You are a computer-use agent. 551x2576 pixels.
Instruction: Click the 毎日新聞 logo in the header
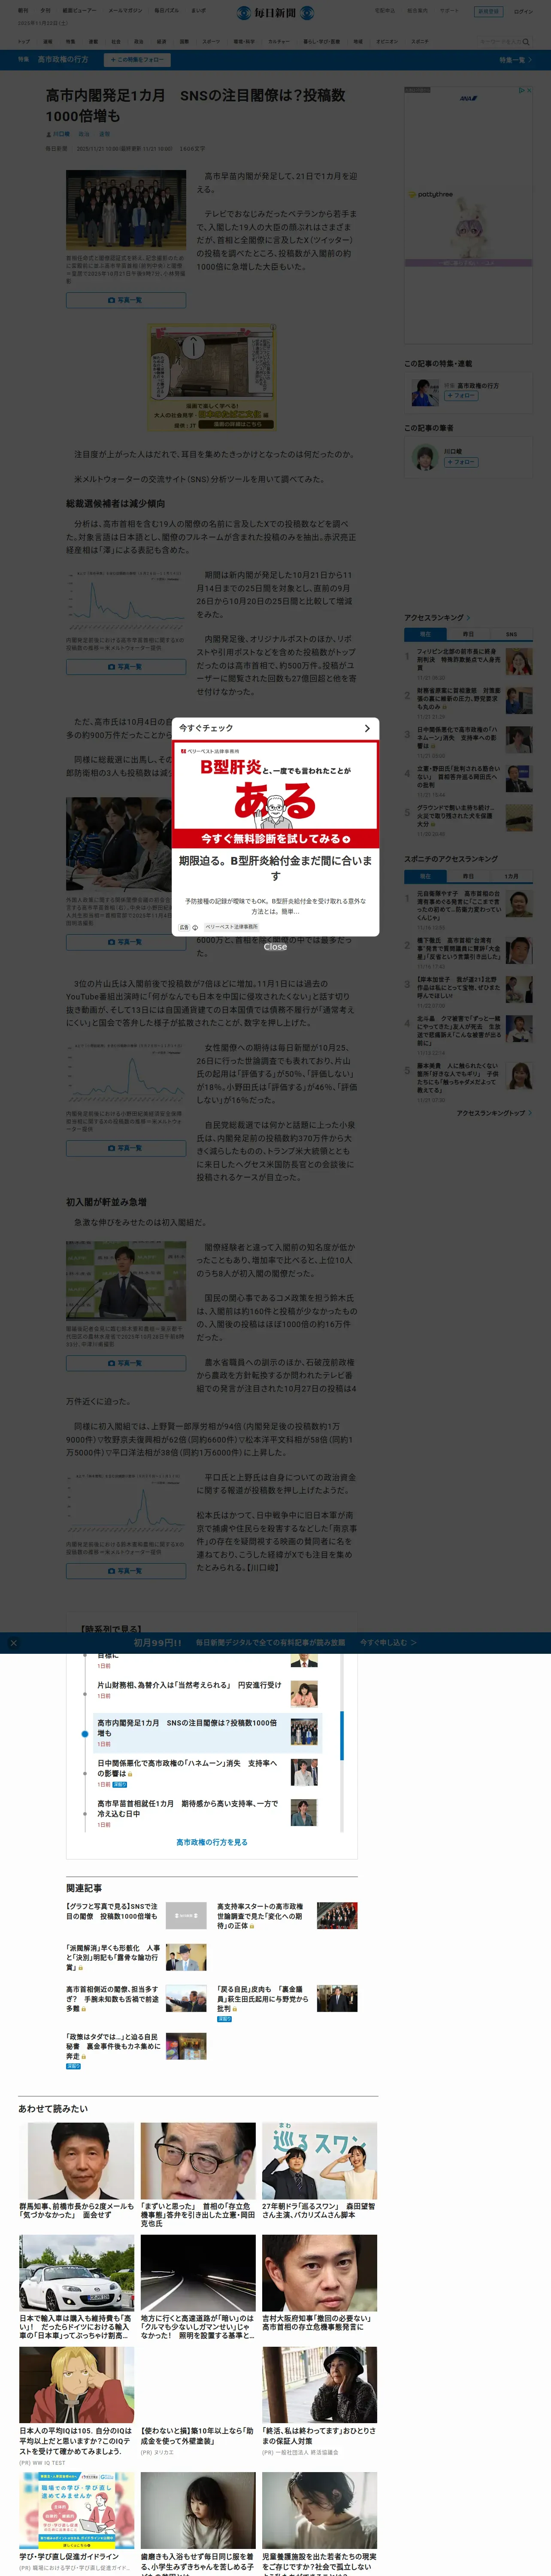pos(275,13)
